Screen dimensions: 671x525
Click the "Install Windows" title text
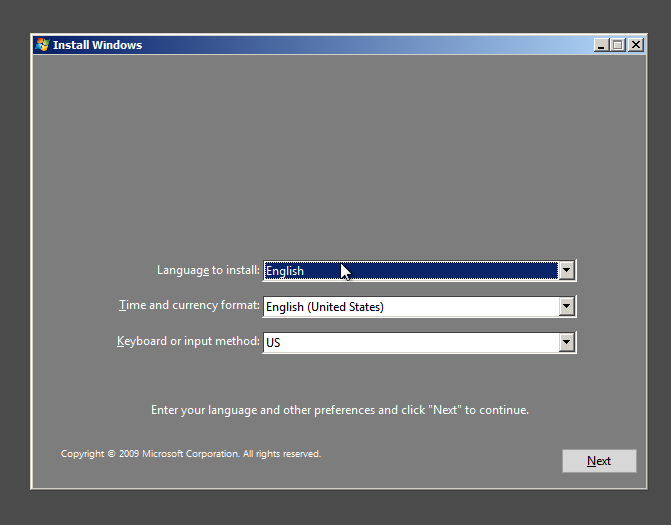[x=98, y=45]
